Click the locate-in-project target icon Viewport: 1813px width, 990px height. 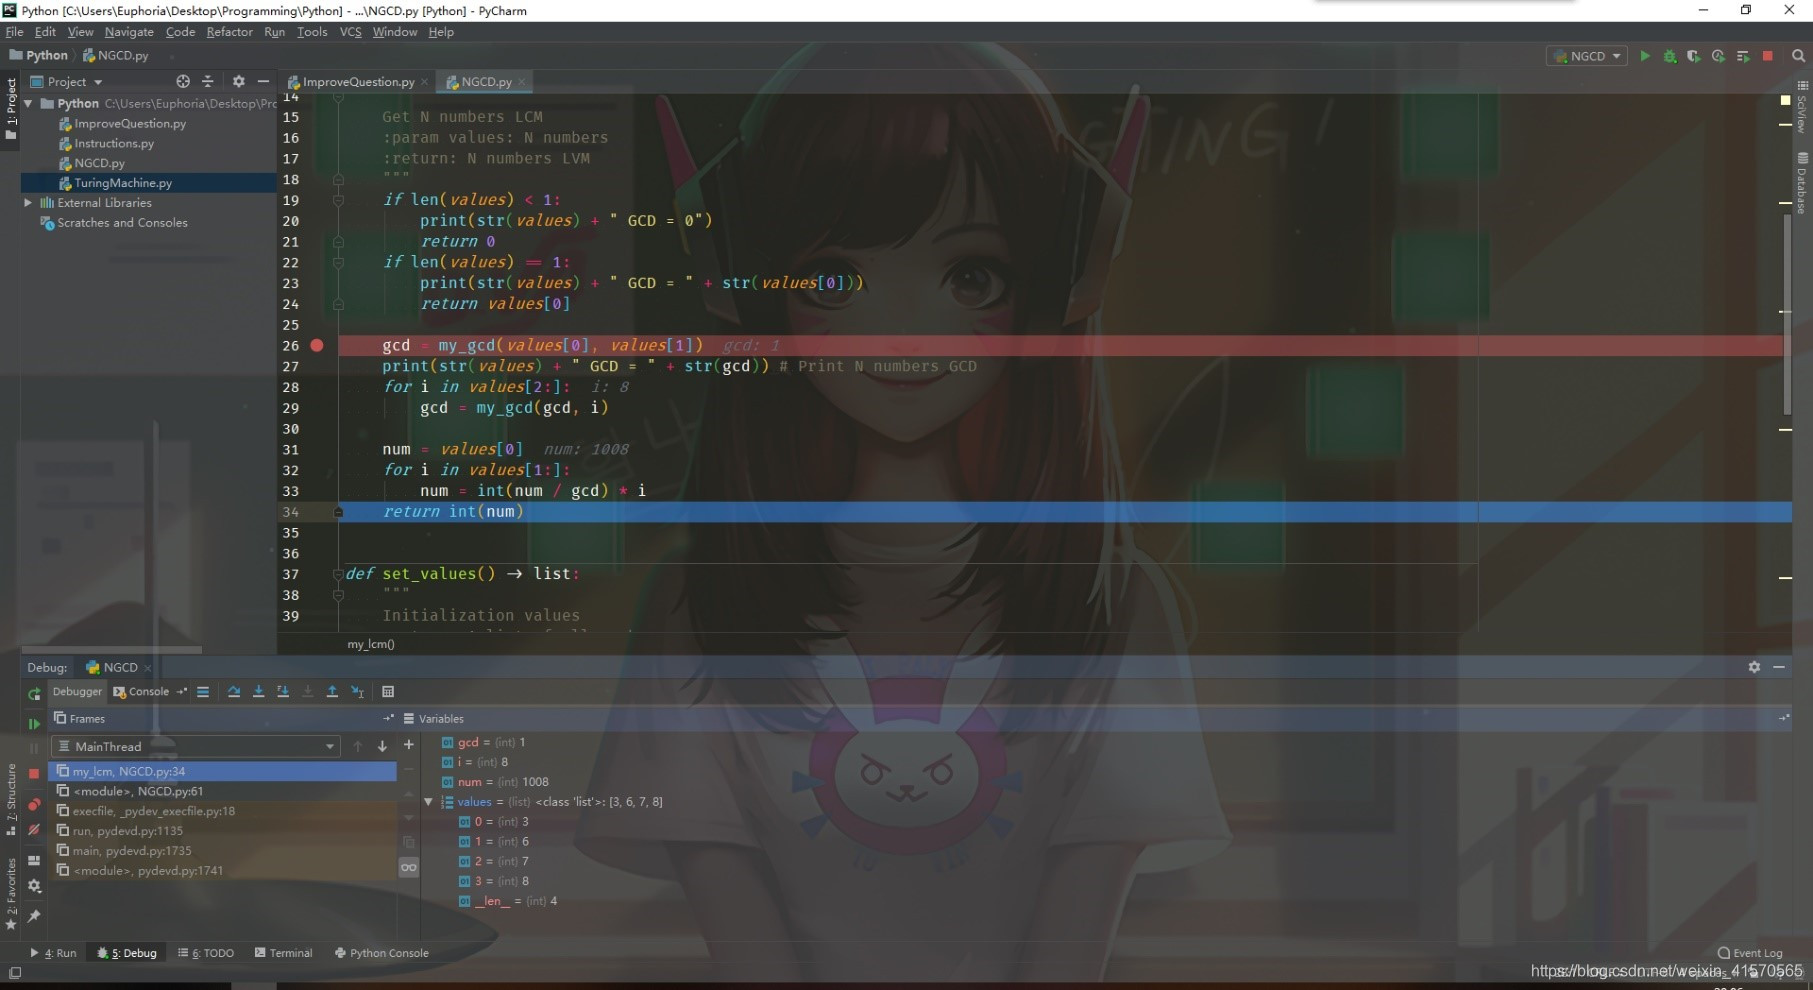pyautogui.click(x=183, y=81)
